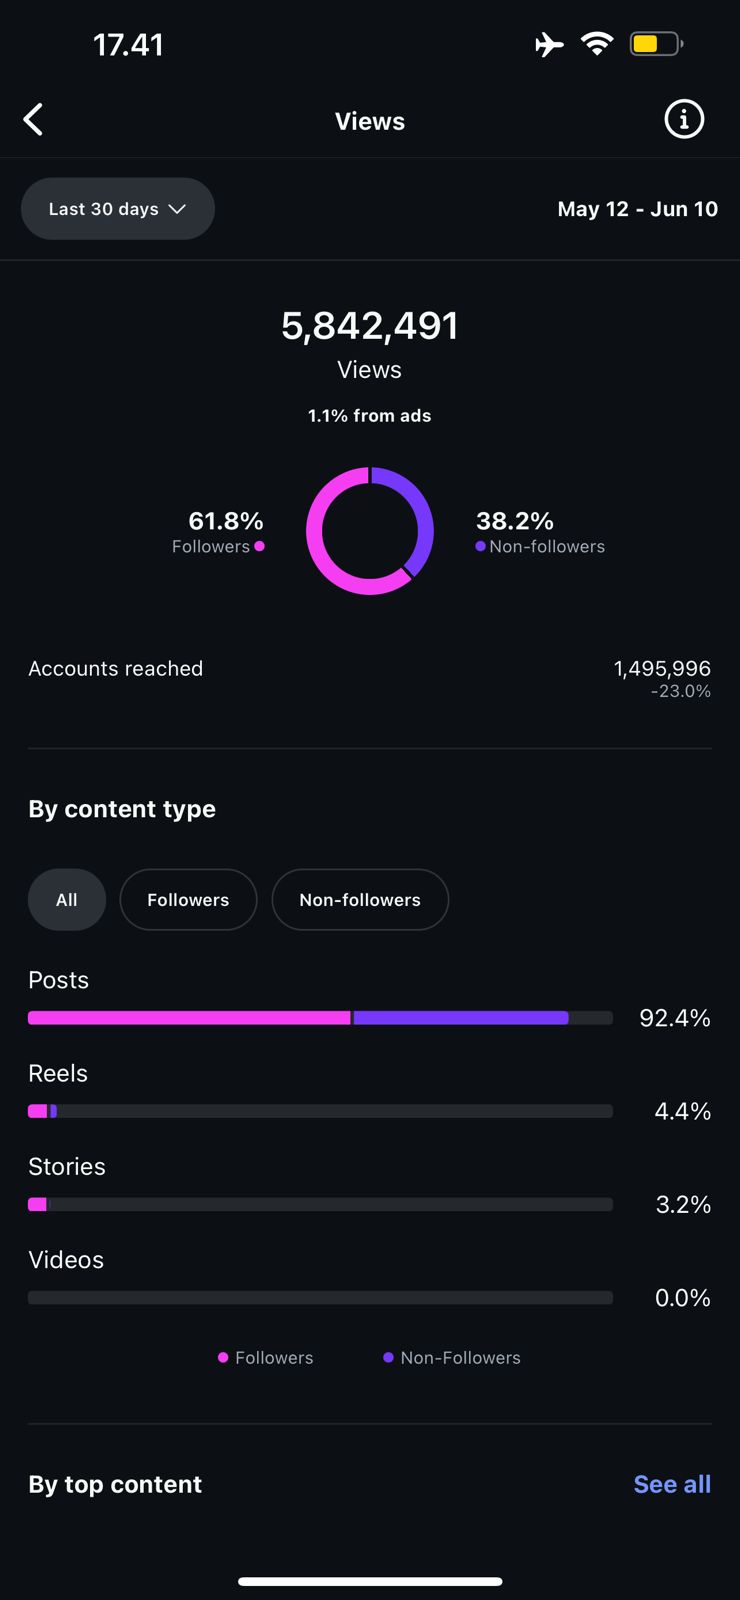Tap the battery status icon
Screen dimensions: 740x1600
(656, 44)
